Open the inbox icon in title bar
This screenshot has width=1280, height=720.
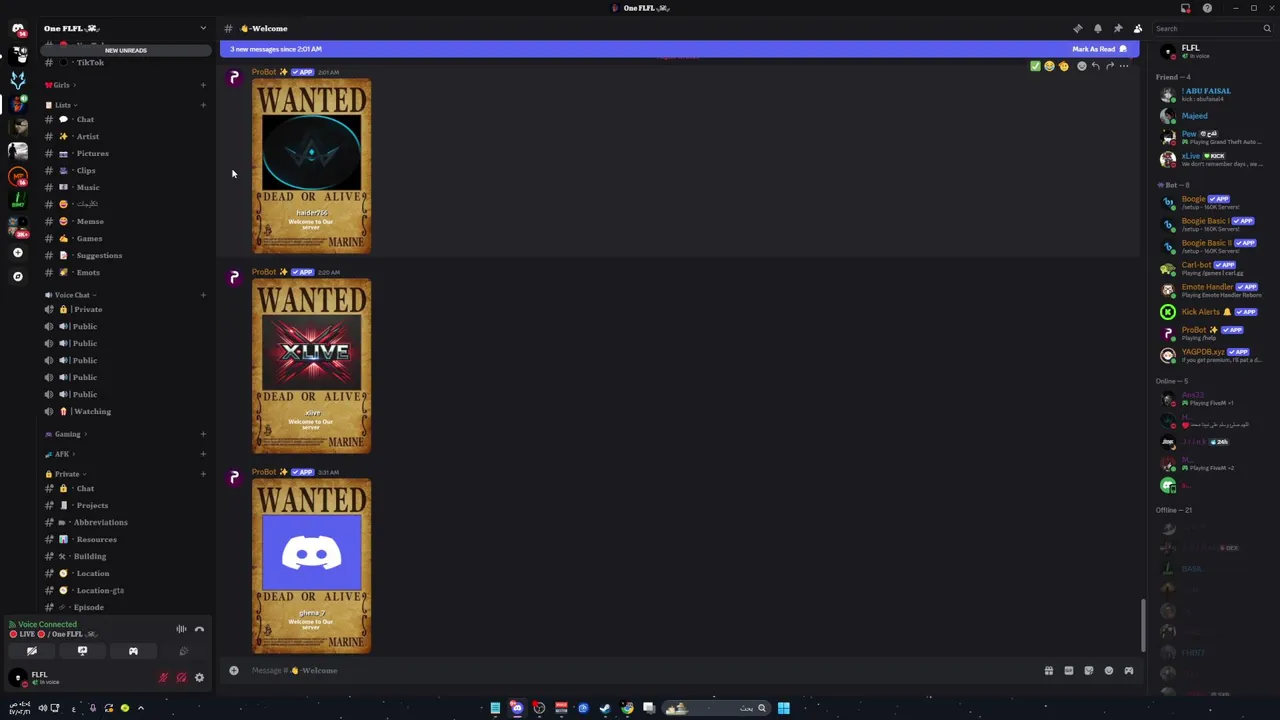(x=1185, y=8)
